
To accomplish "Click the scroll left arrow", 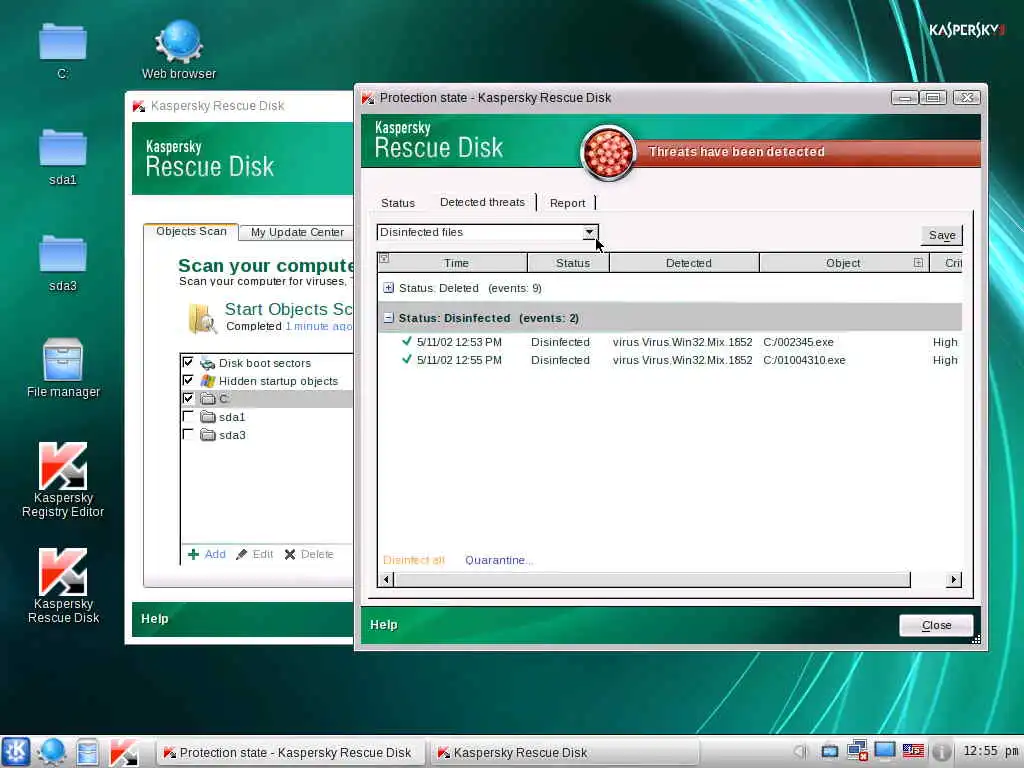I will click(386, 579).
